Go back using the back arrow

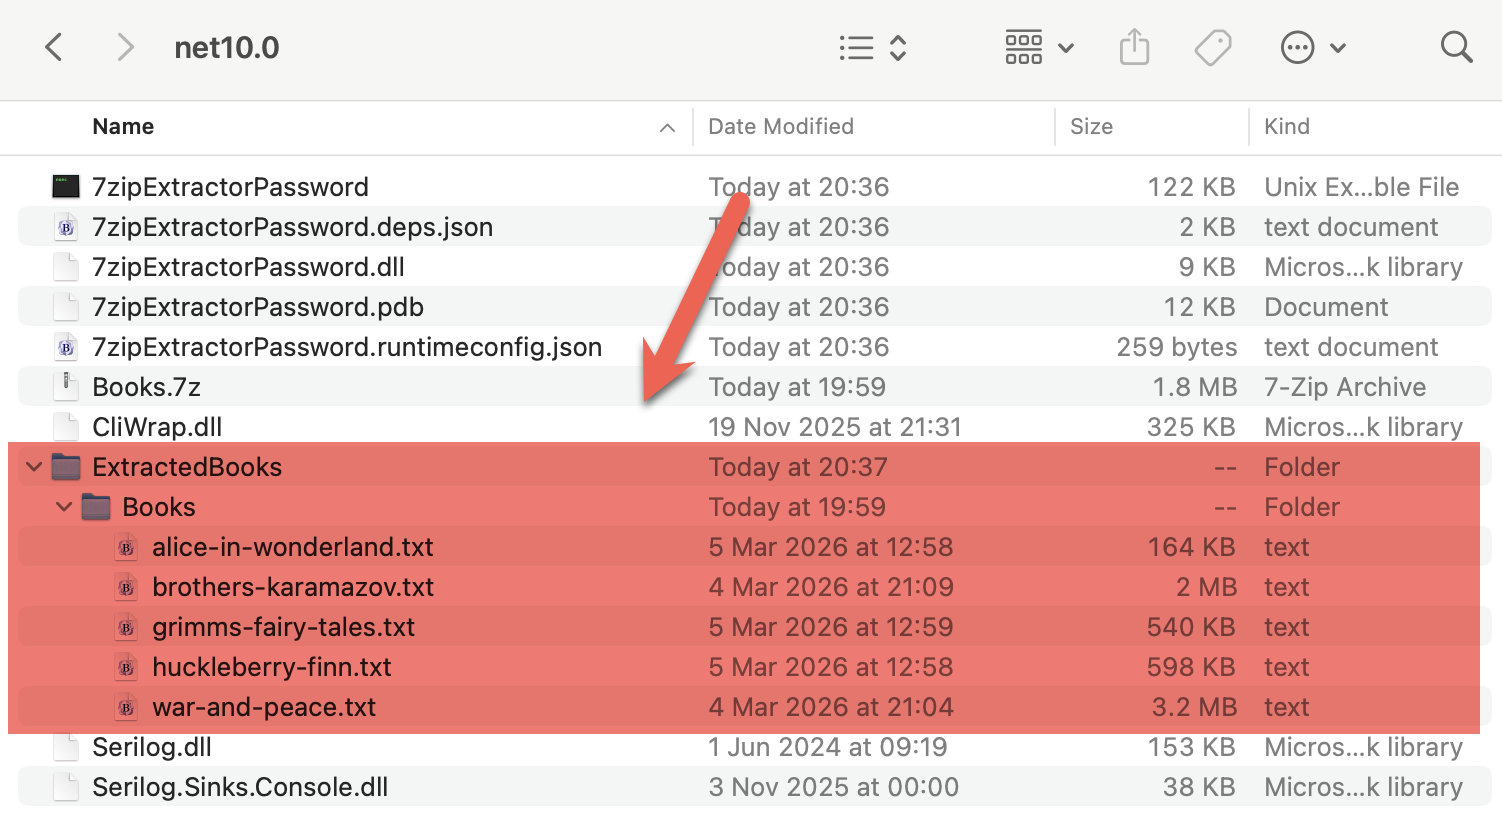(54, 46)
